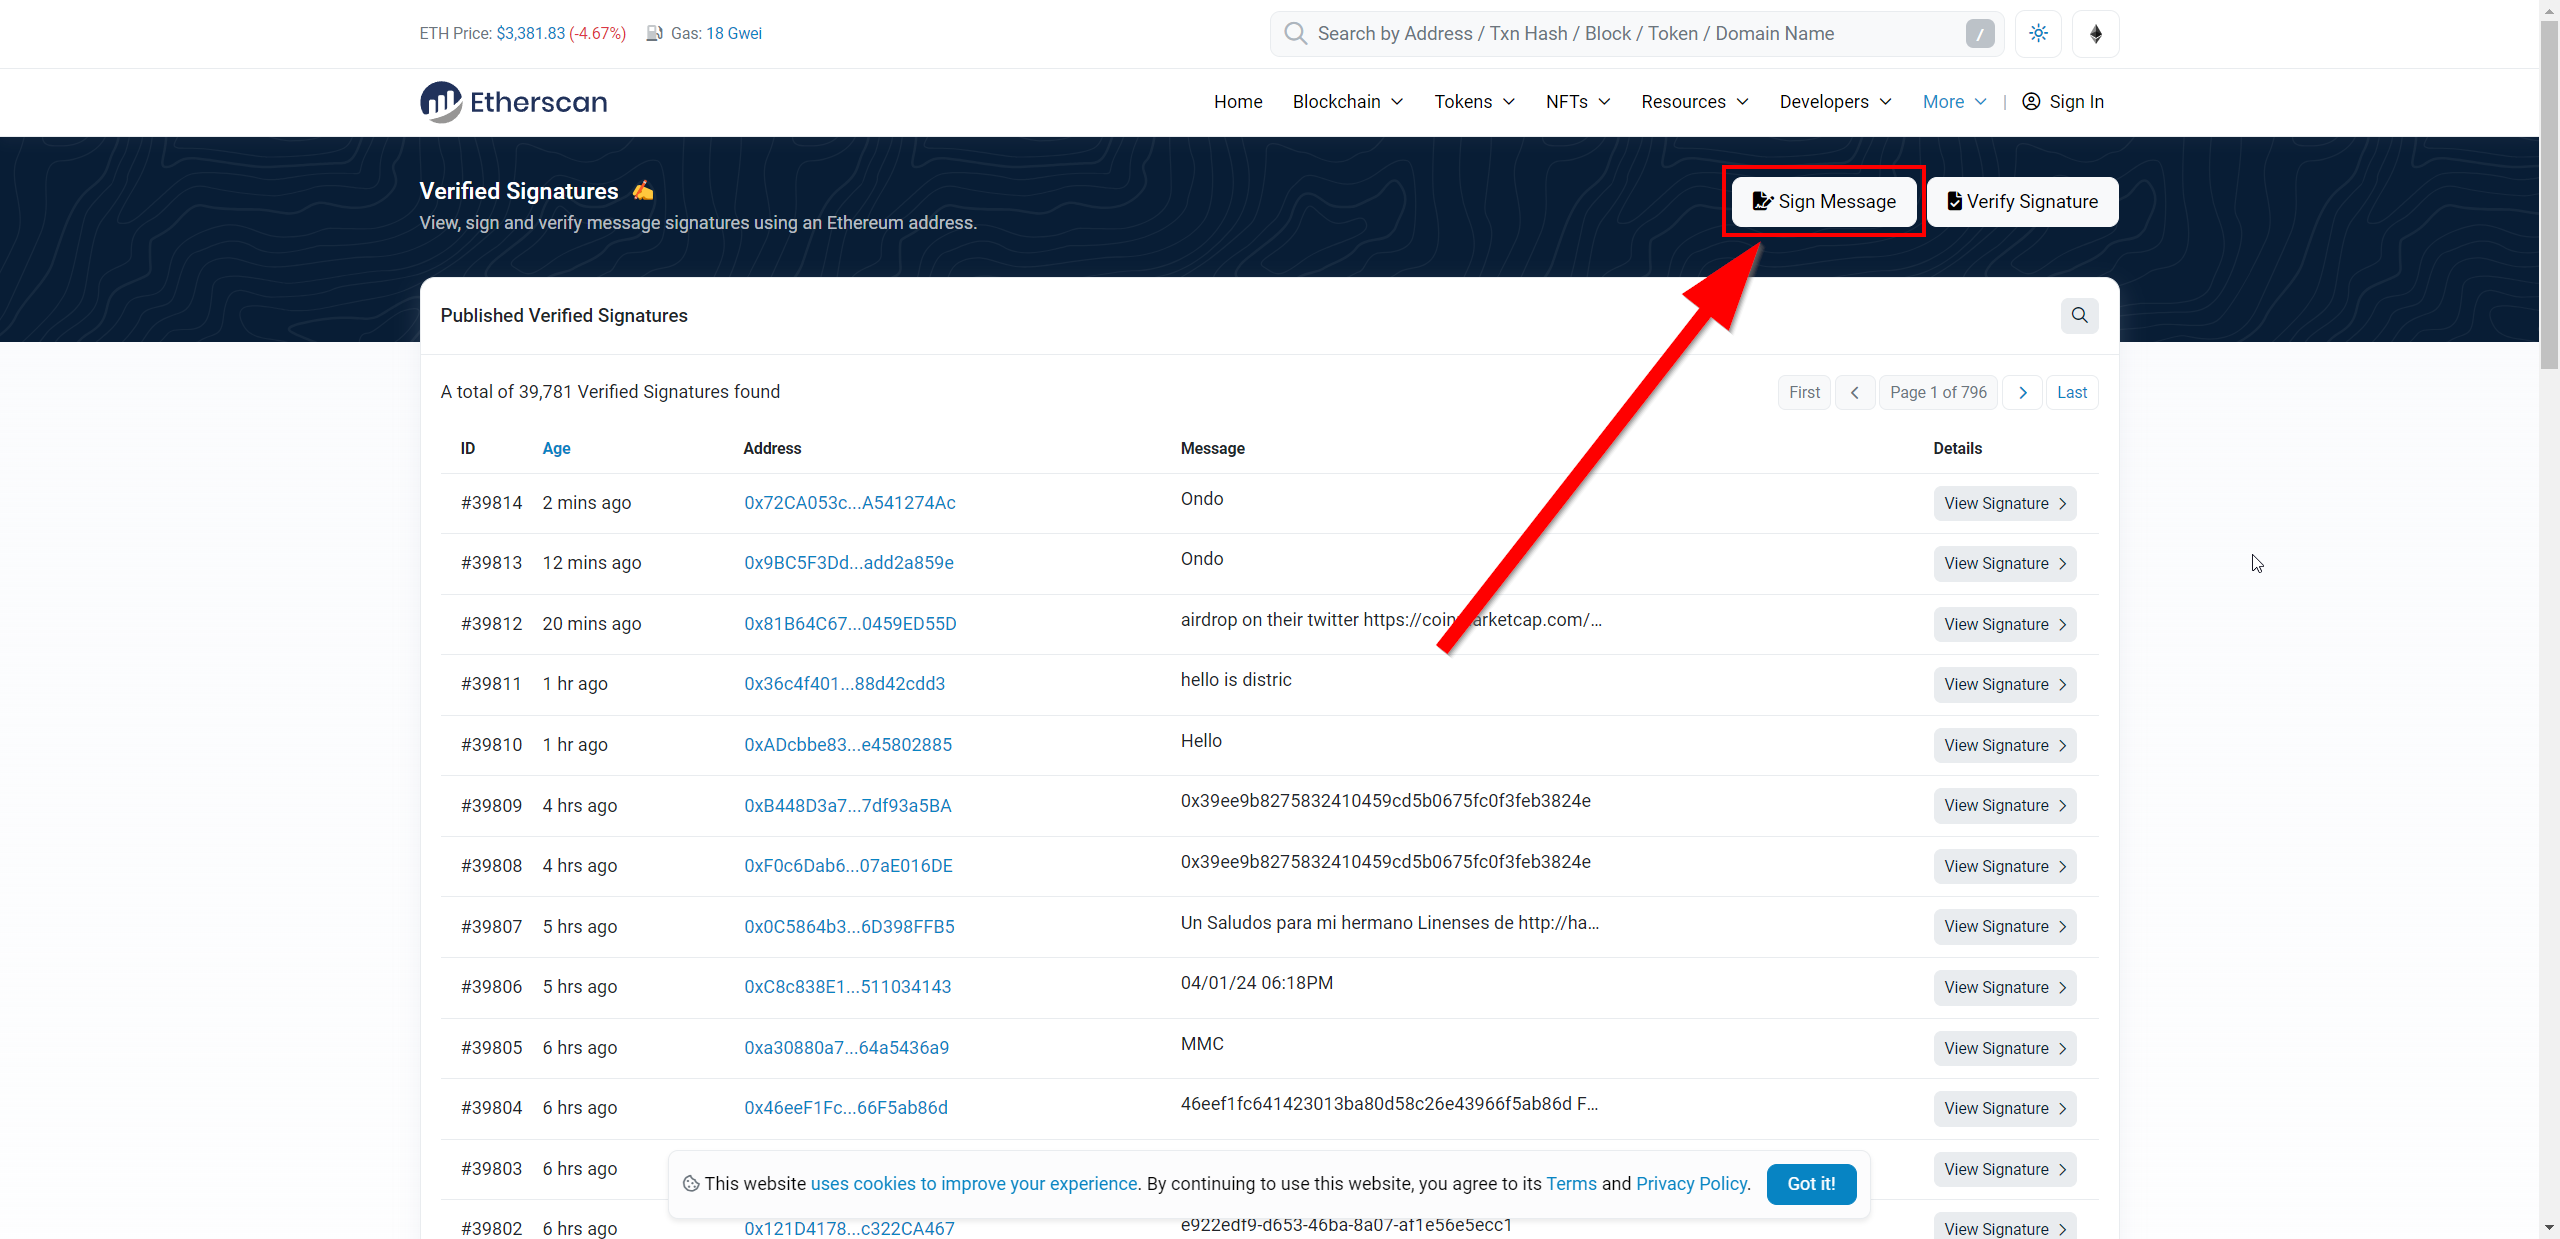Toggle the light/dark theme sun icon
Screen dimensions: 2560x1239
(x=2038, y=34)
